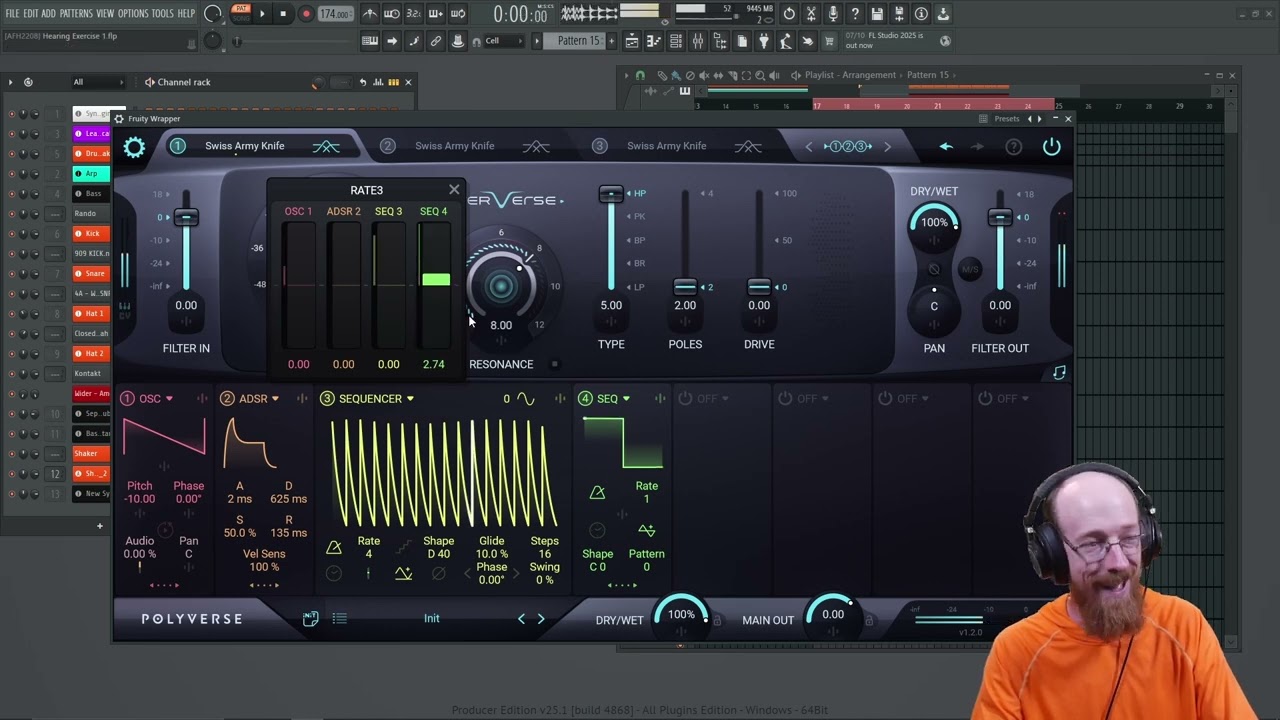Open the PATTERNS menu
The image size is (1280, 720).
tap(76, 14)
